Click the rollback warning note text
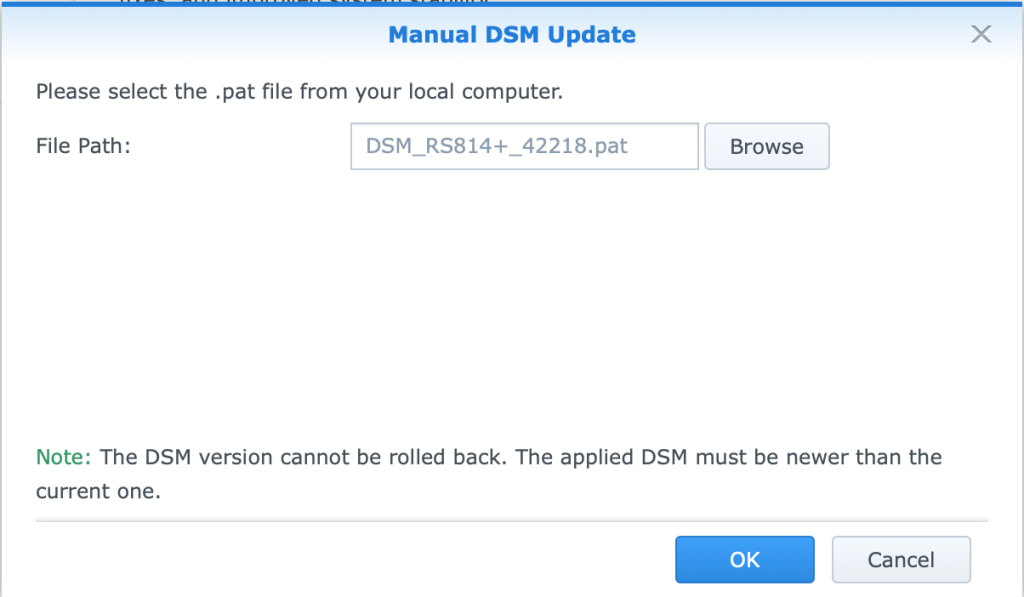Screen dimensions: 1024x597 (x=488, y=474)
